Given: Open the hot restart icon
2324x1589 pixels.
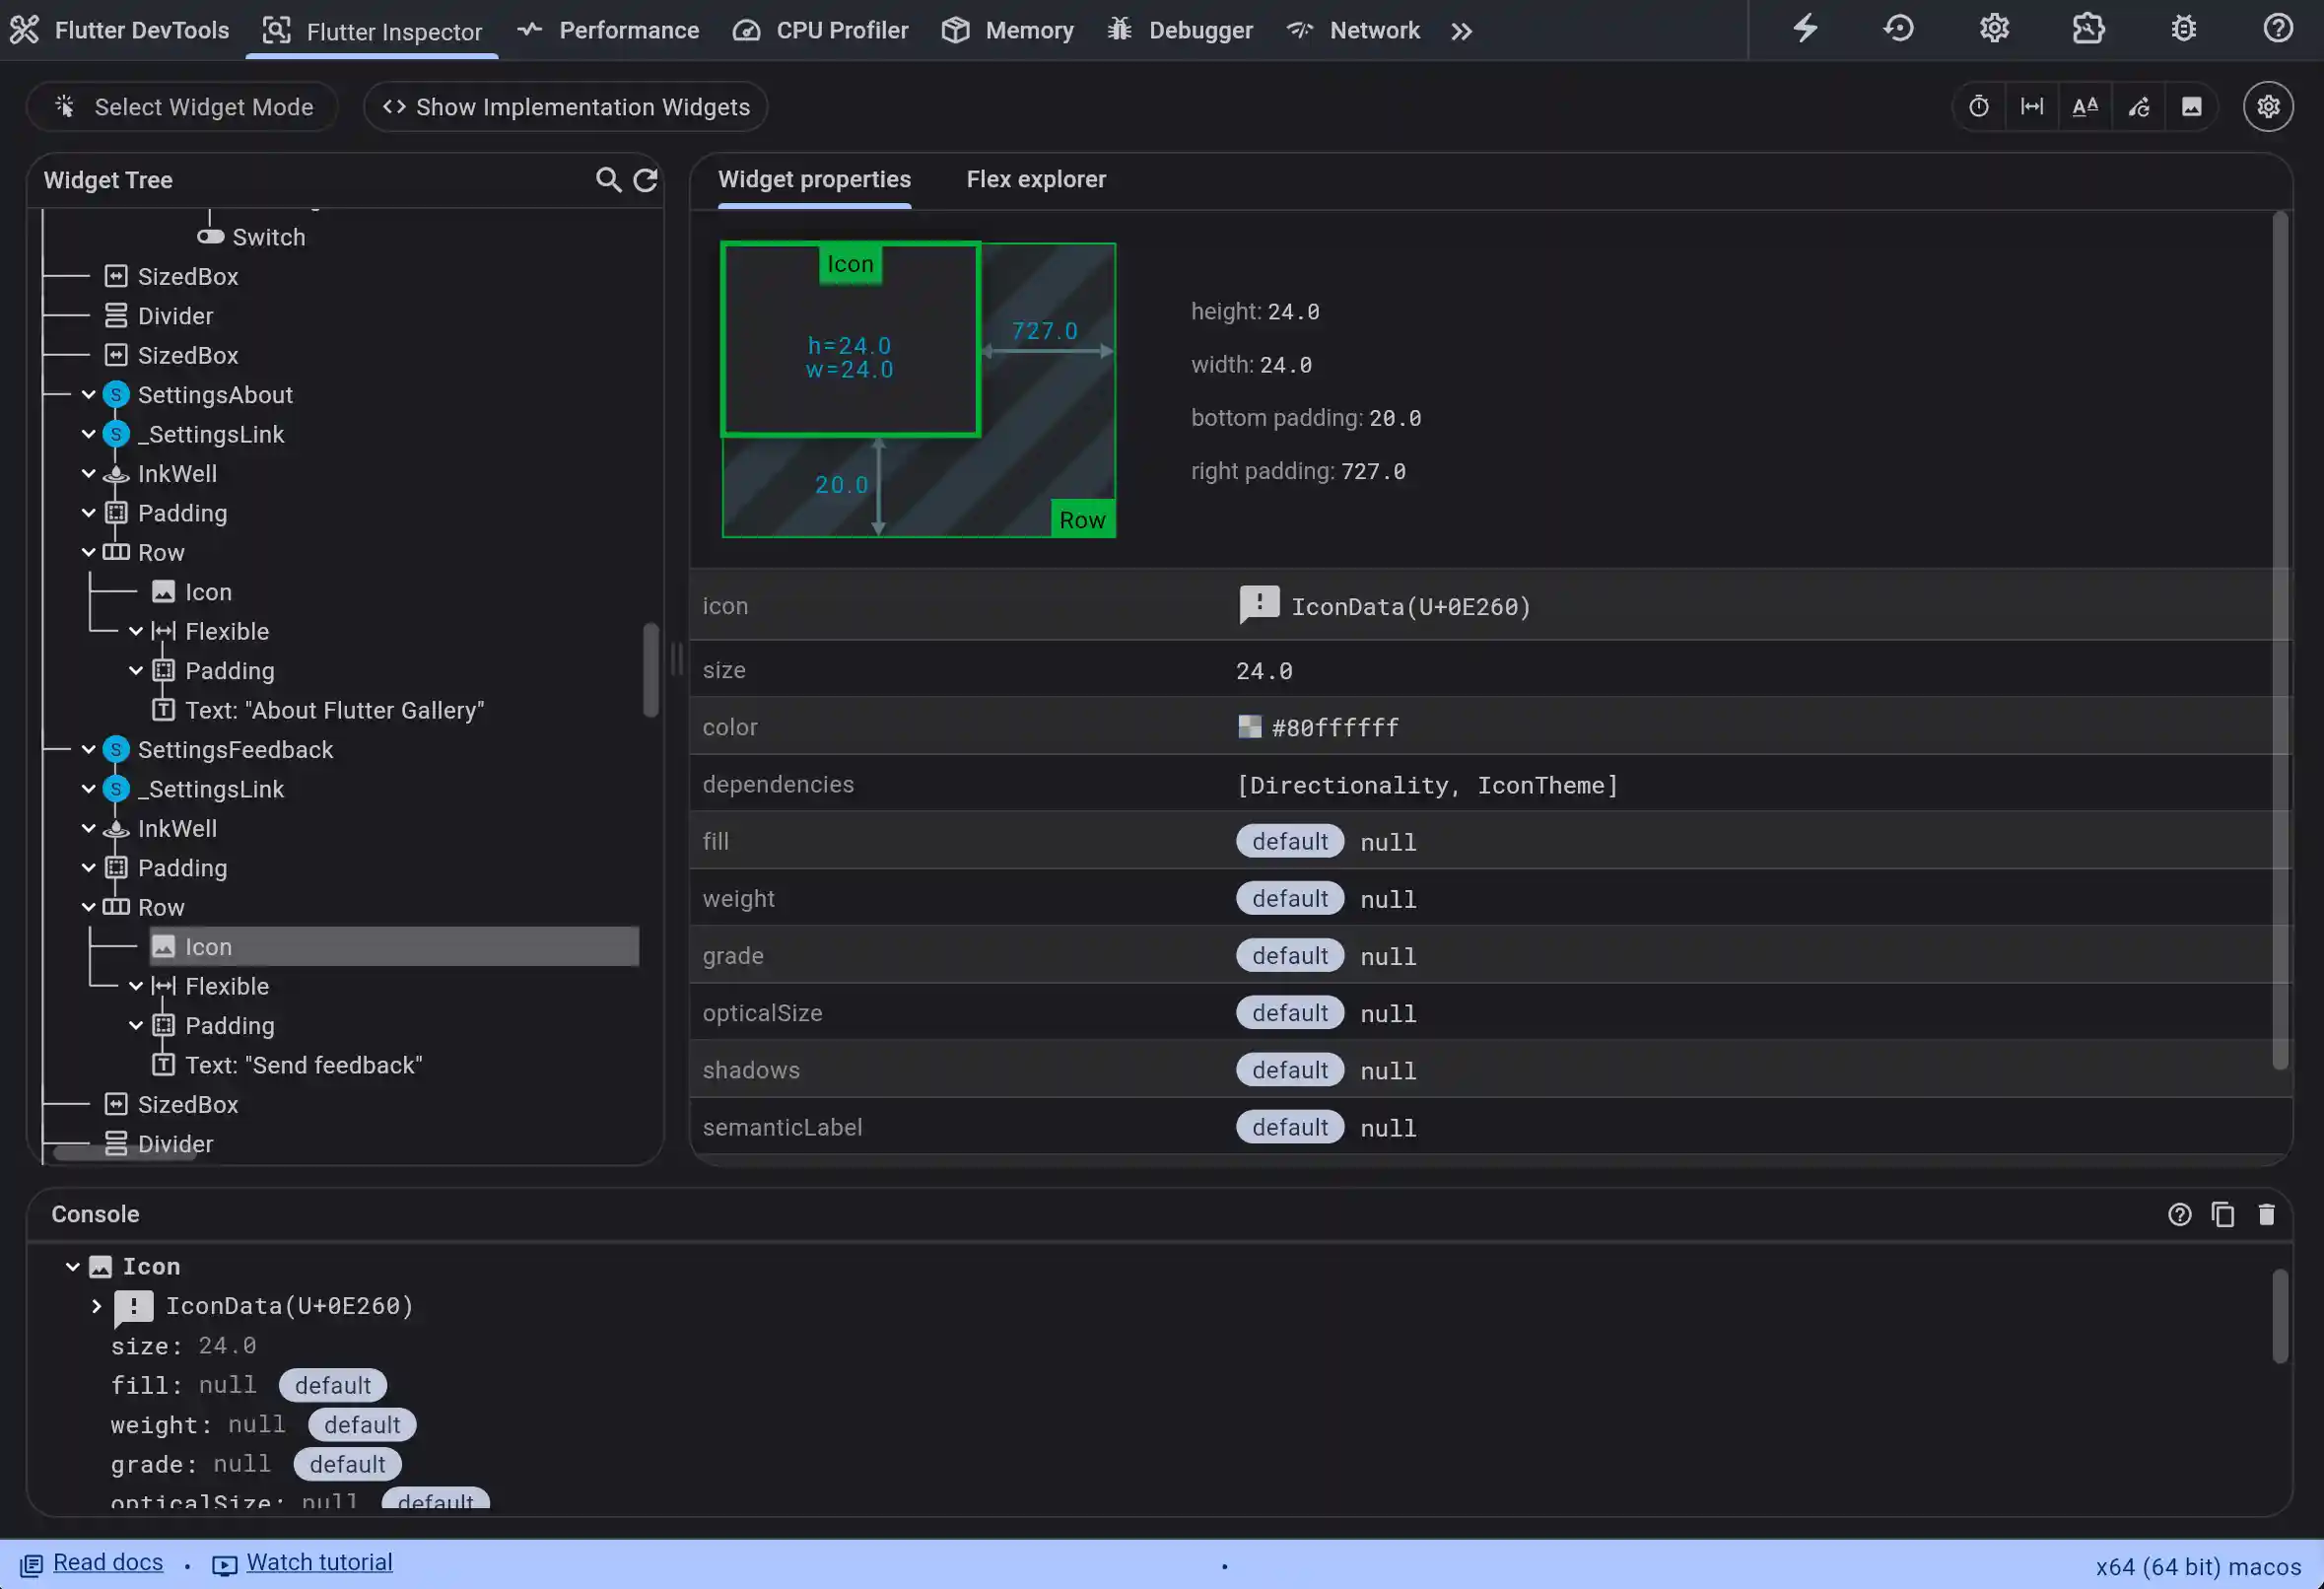Looking at the screenshot, I should click(x=1898, y=29).
